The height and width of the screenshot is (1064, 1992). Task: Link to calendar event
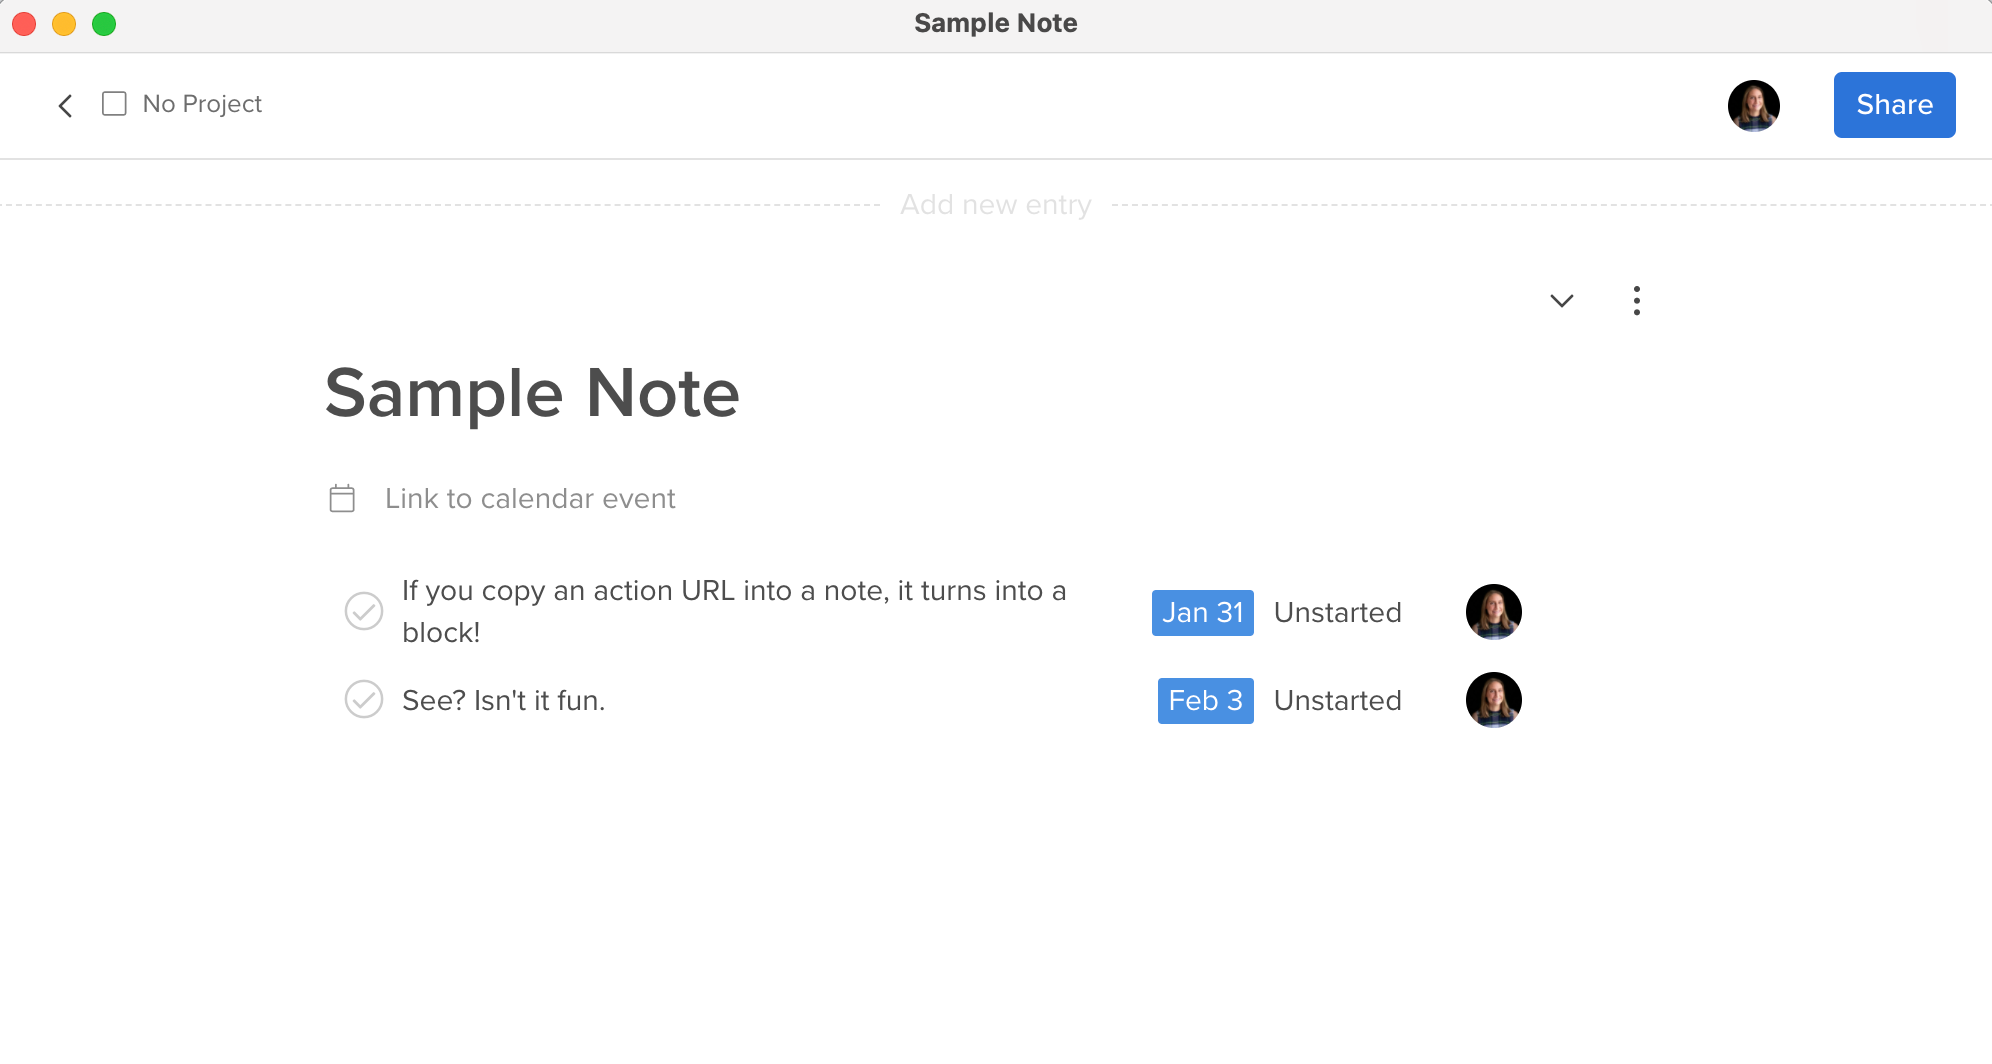pyautogui.click(x=530, y=498)
